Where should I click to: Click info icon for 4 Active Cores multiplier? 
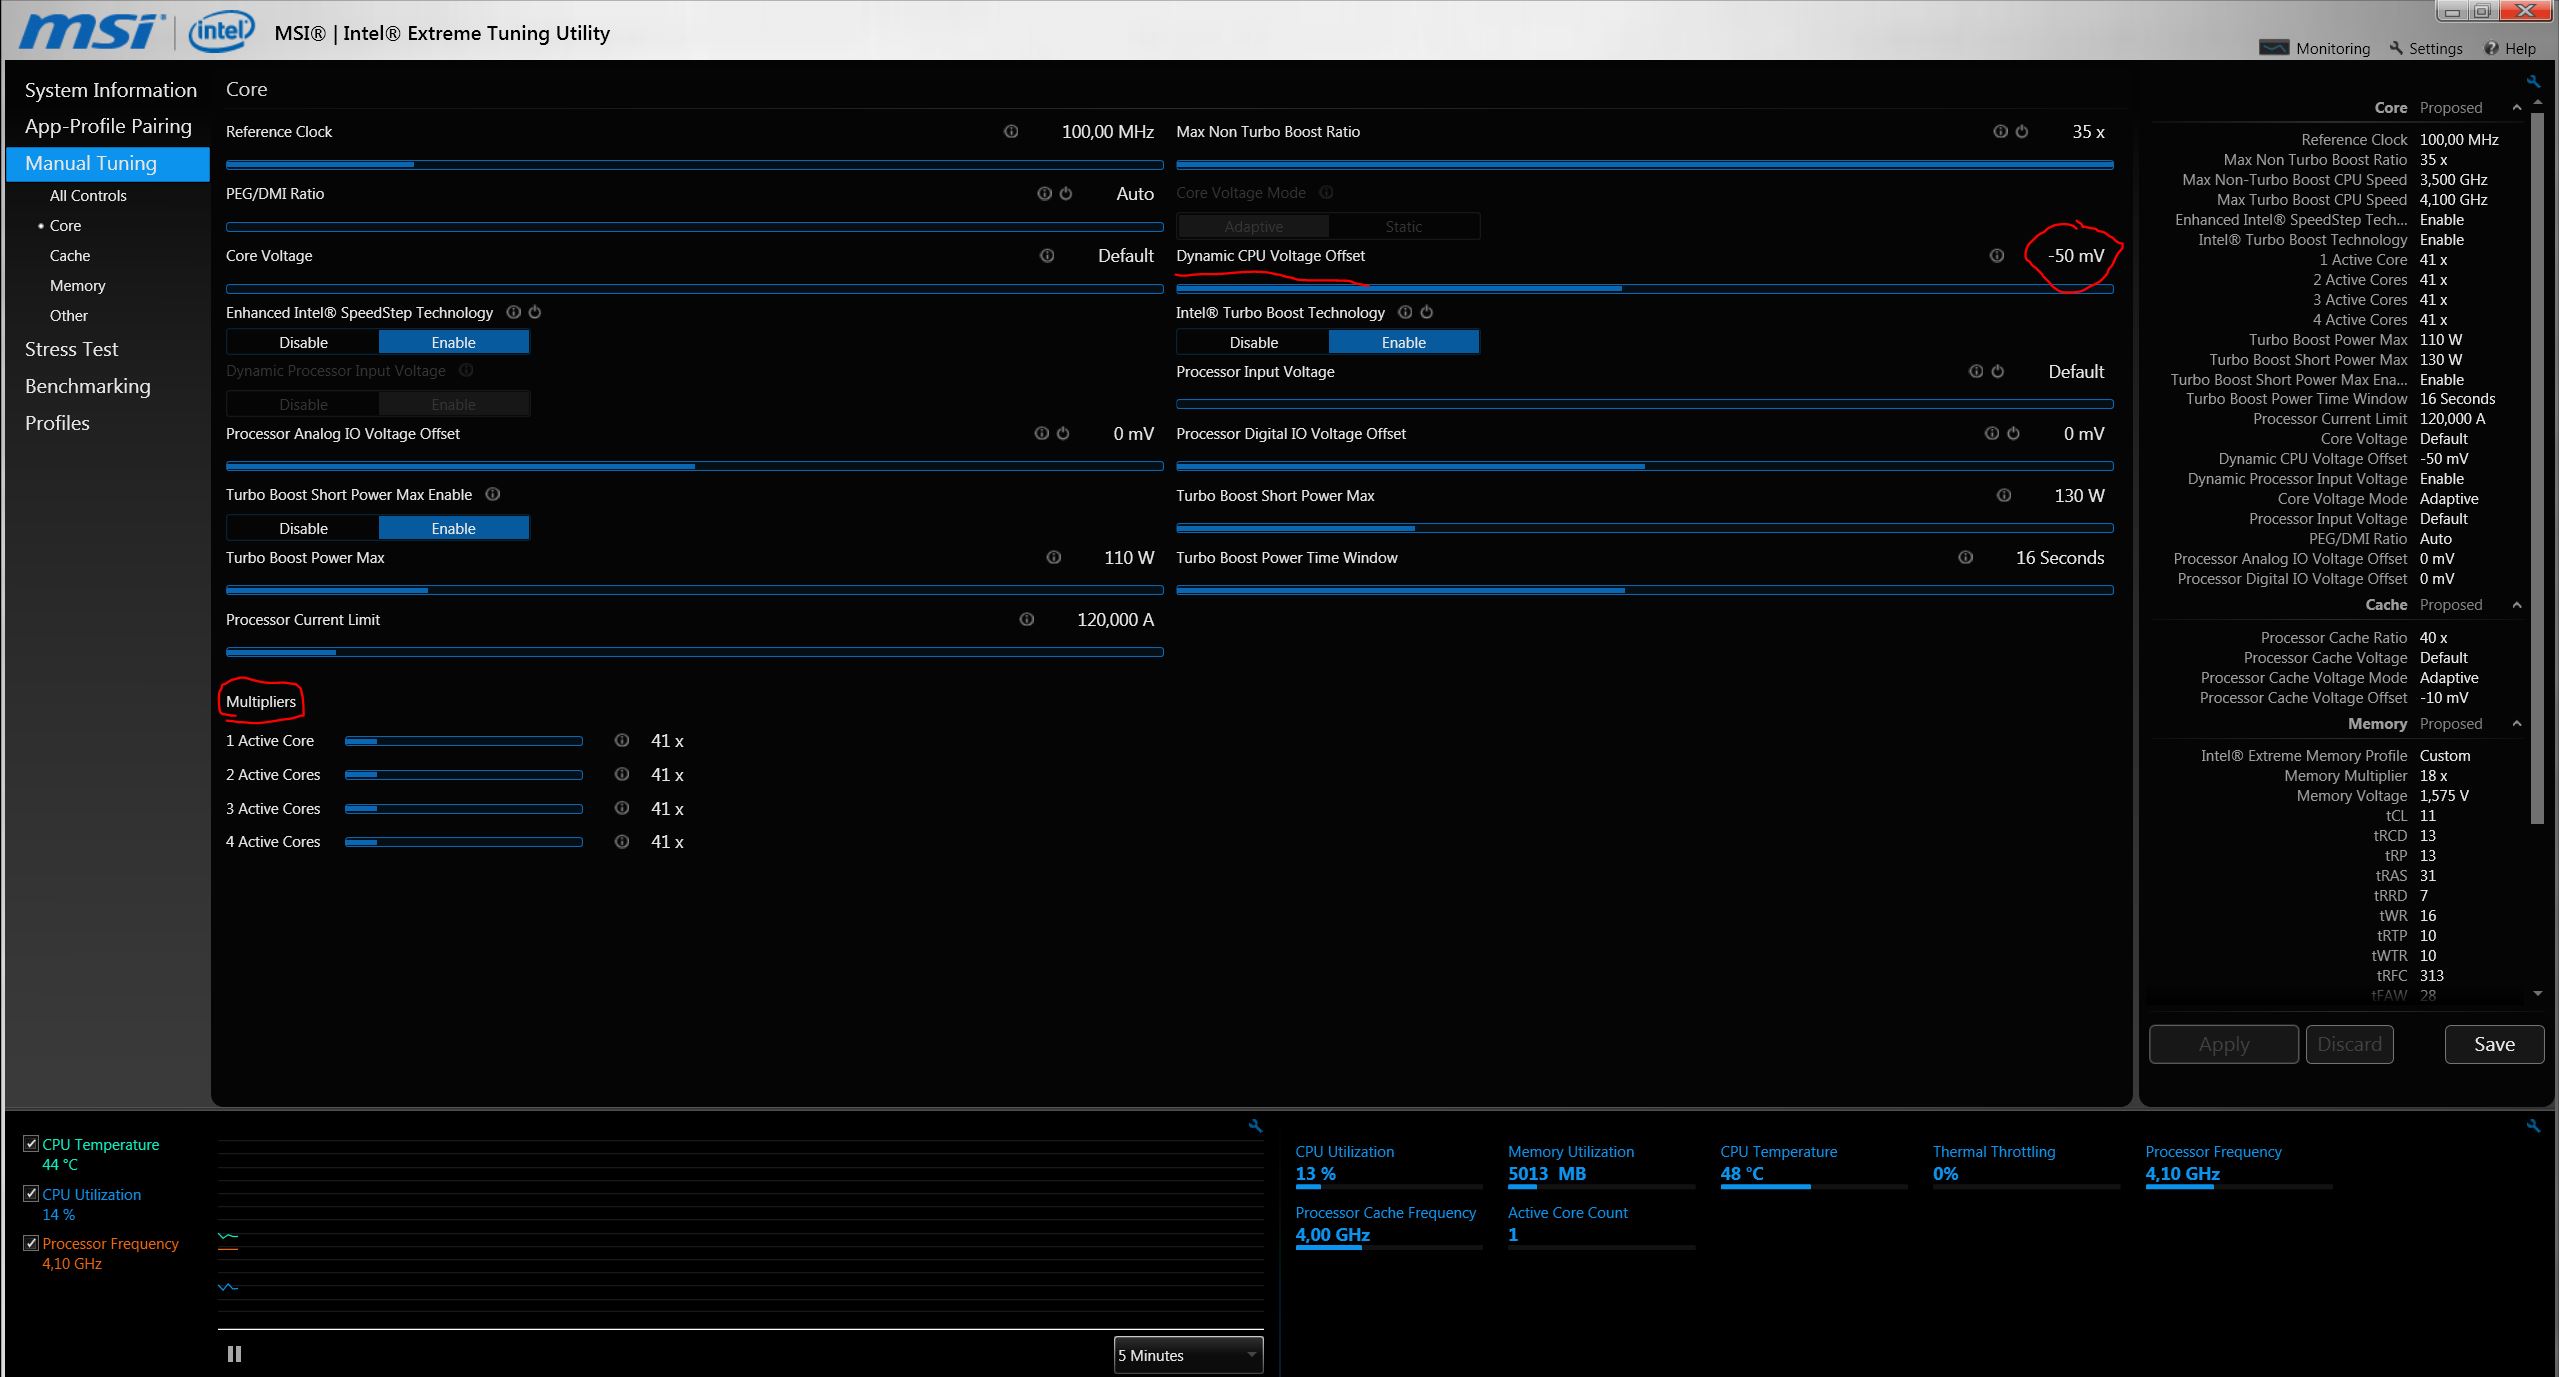tap(622, 841)
